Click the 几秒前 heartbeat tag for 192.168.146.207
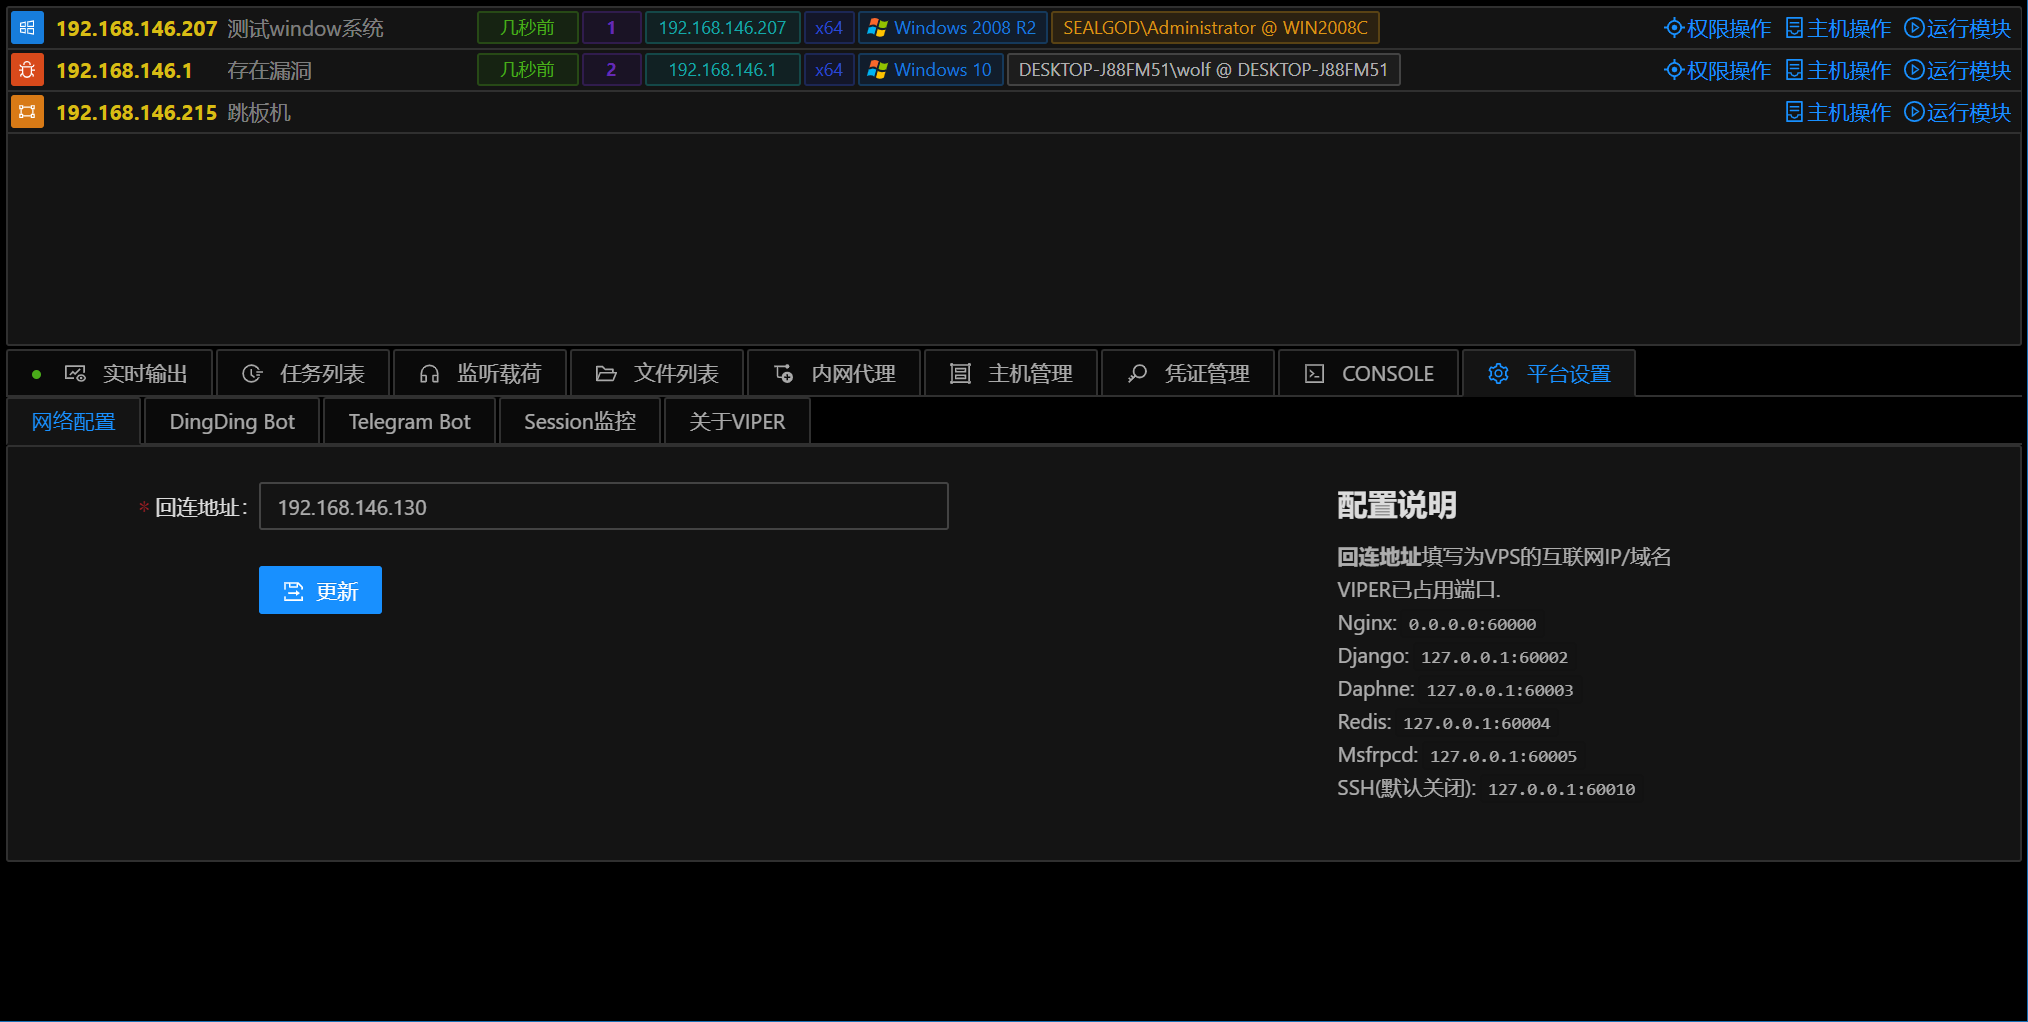The image size is (2028, 1022). 528,28
